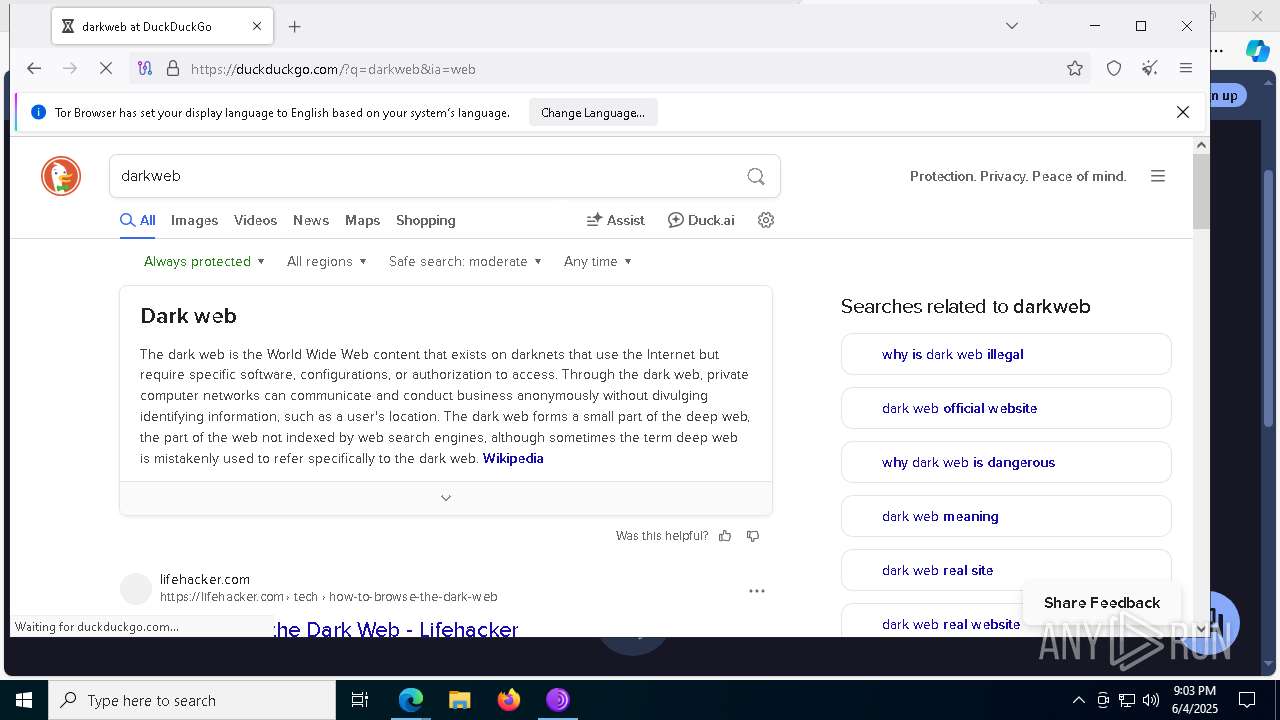
Task: Open the Windows notification center
Action: click(1247, 700)
